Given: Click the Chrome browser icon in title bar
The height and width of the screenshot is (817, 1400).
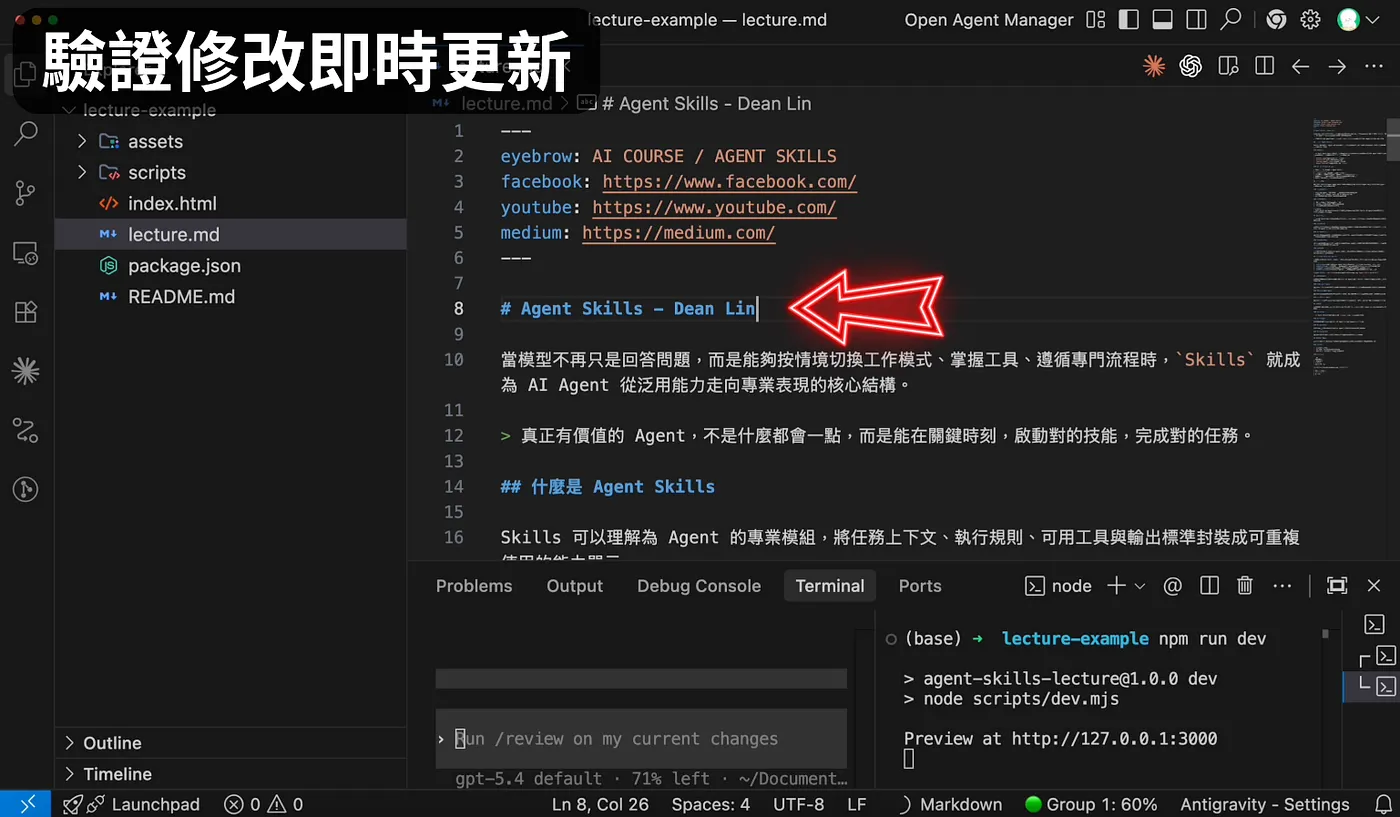Looking at the screenshot, I should point(1275,20).
